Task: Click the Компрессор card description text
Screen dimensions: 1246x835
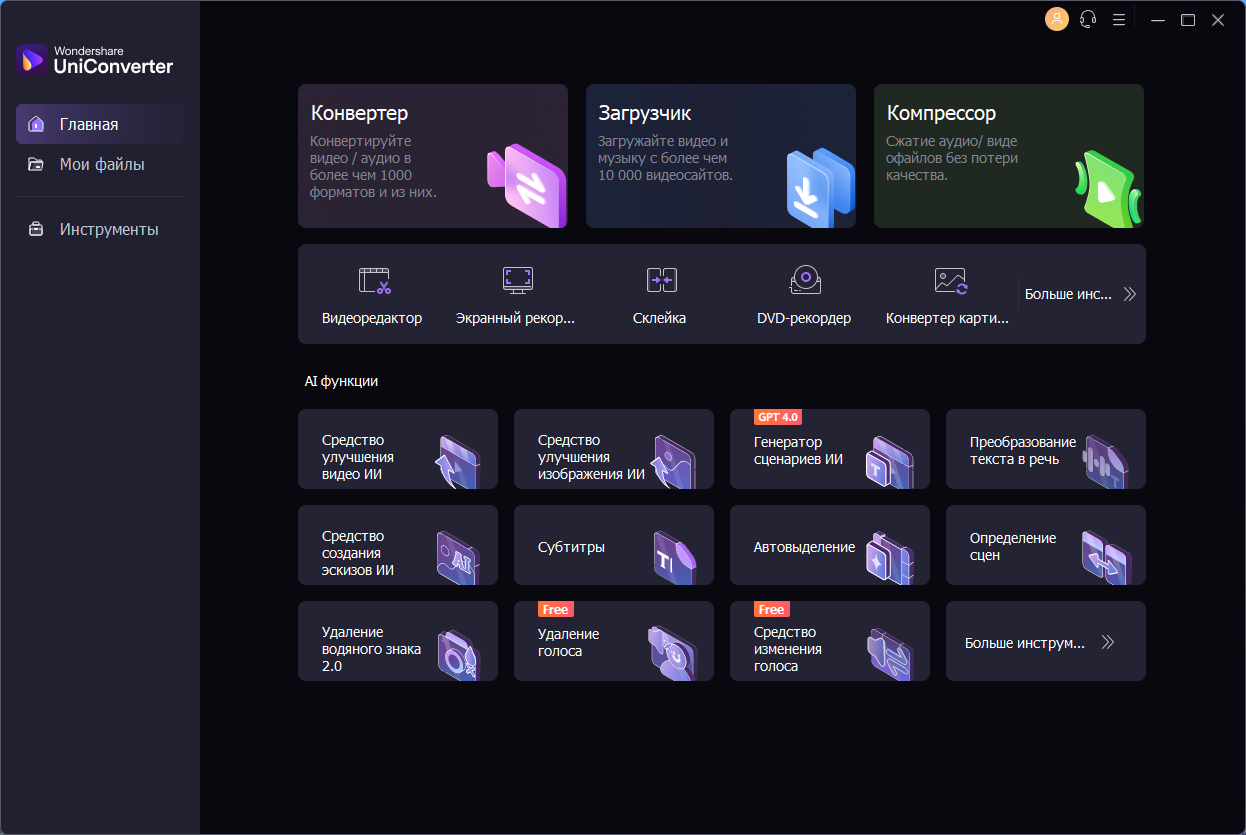Action: click(x=952, y=158)
